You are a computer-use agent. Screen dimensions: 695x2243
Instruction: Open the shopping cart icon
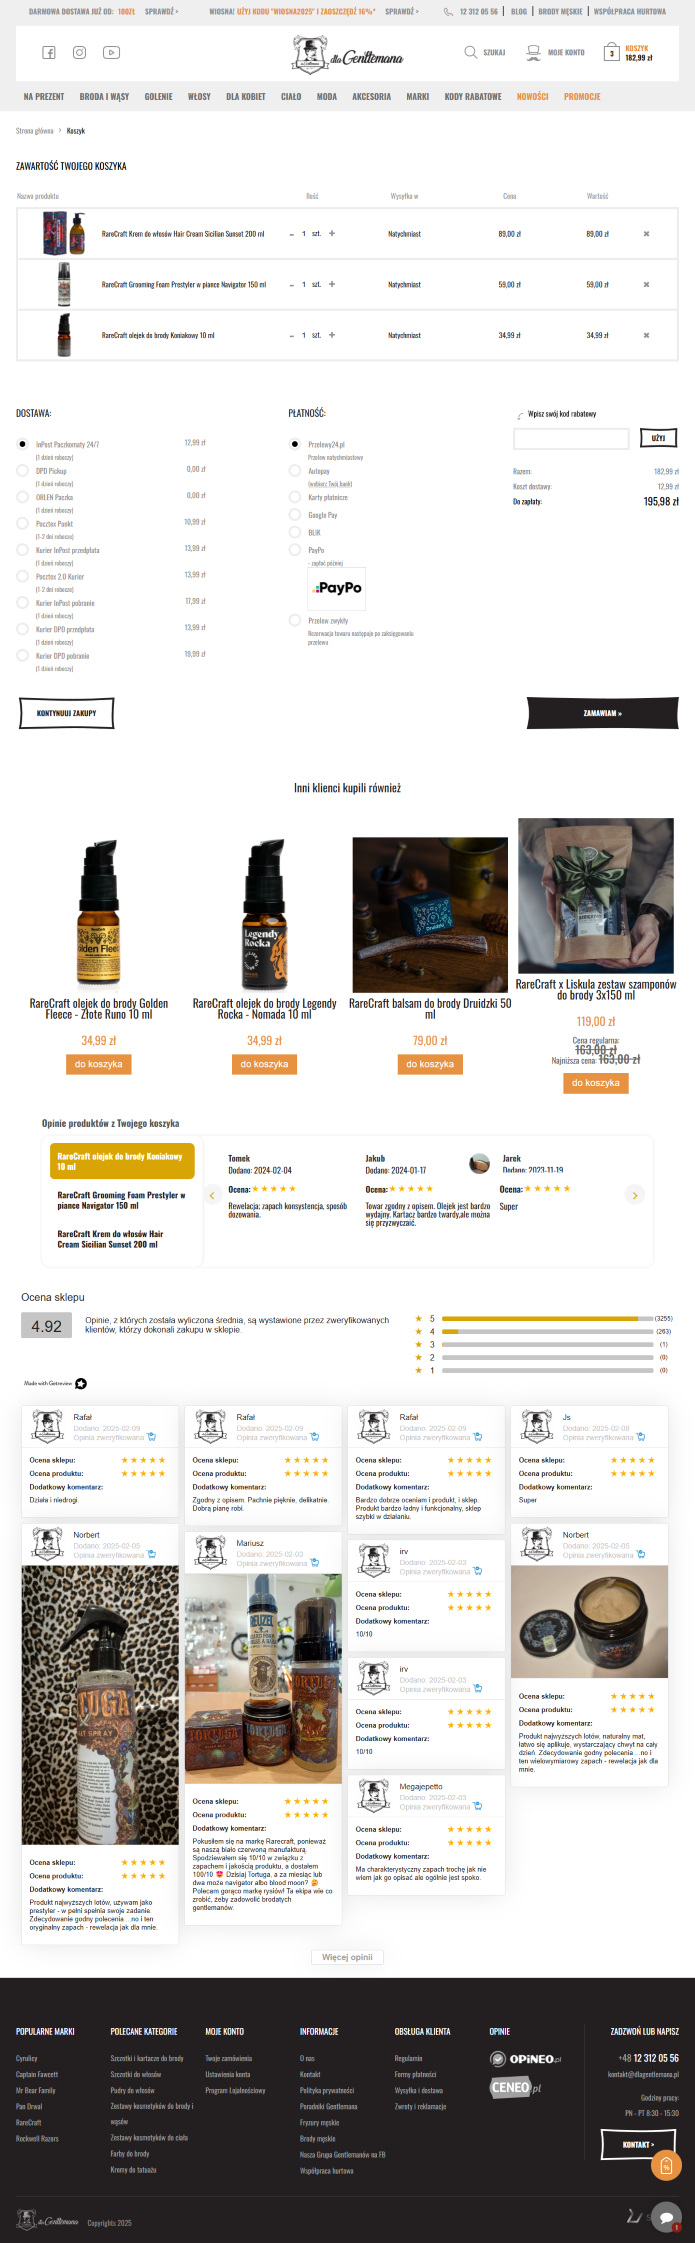point(612,52)
